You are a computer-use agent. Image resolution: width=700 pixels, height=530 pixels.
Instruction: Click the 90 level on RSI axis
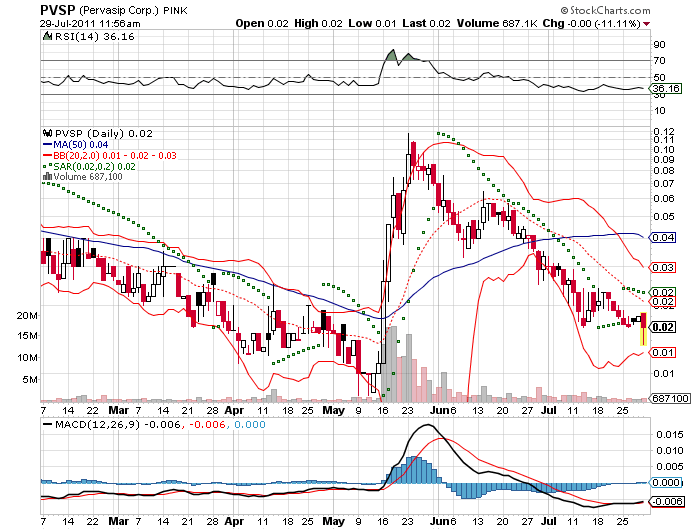point(659,44)
